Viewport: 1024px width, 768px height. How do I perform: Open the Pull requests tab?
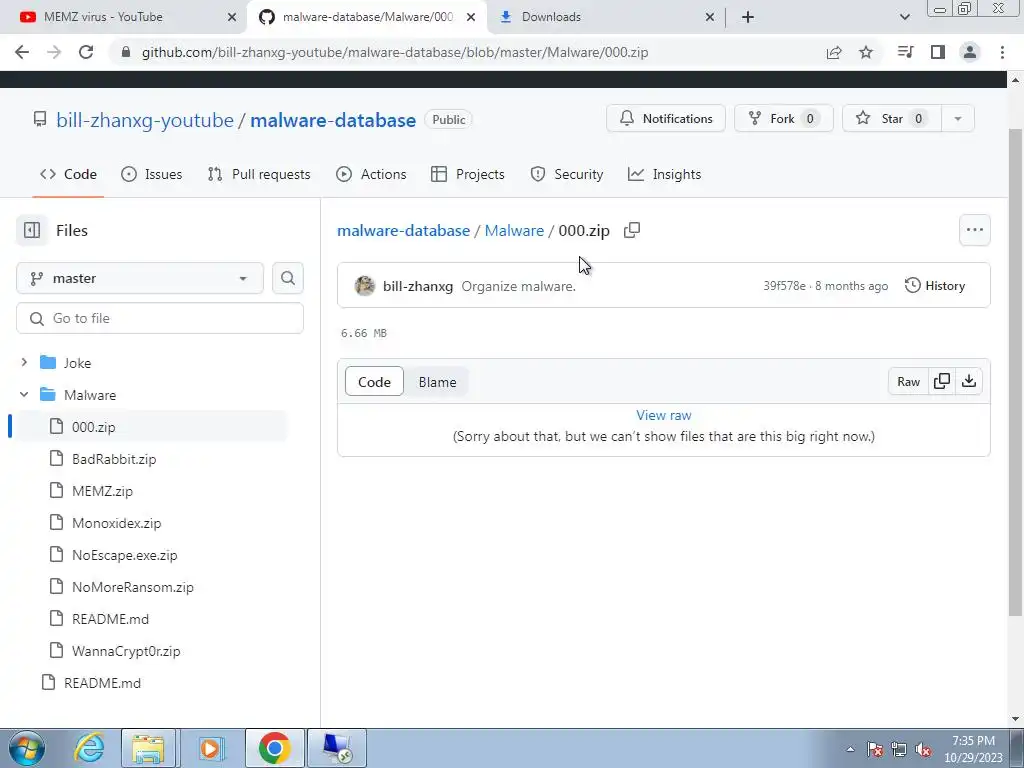259,174
